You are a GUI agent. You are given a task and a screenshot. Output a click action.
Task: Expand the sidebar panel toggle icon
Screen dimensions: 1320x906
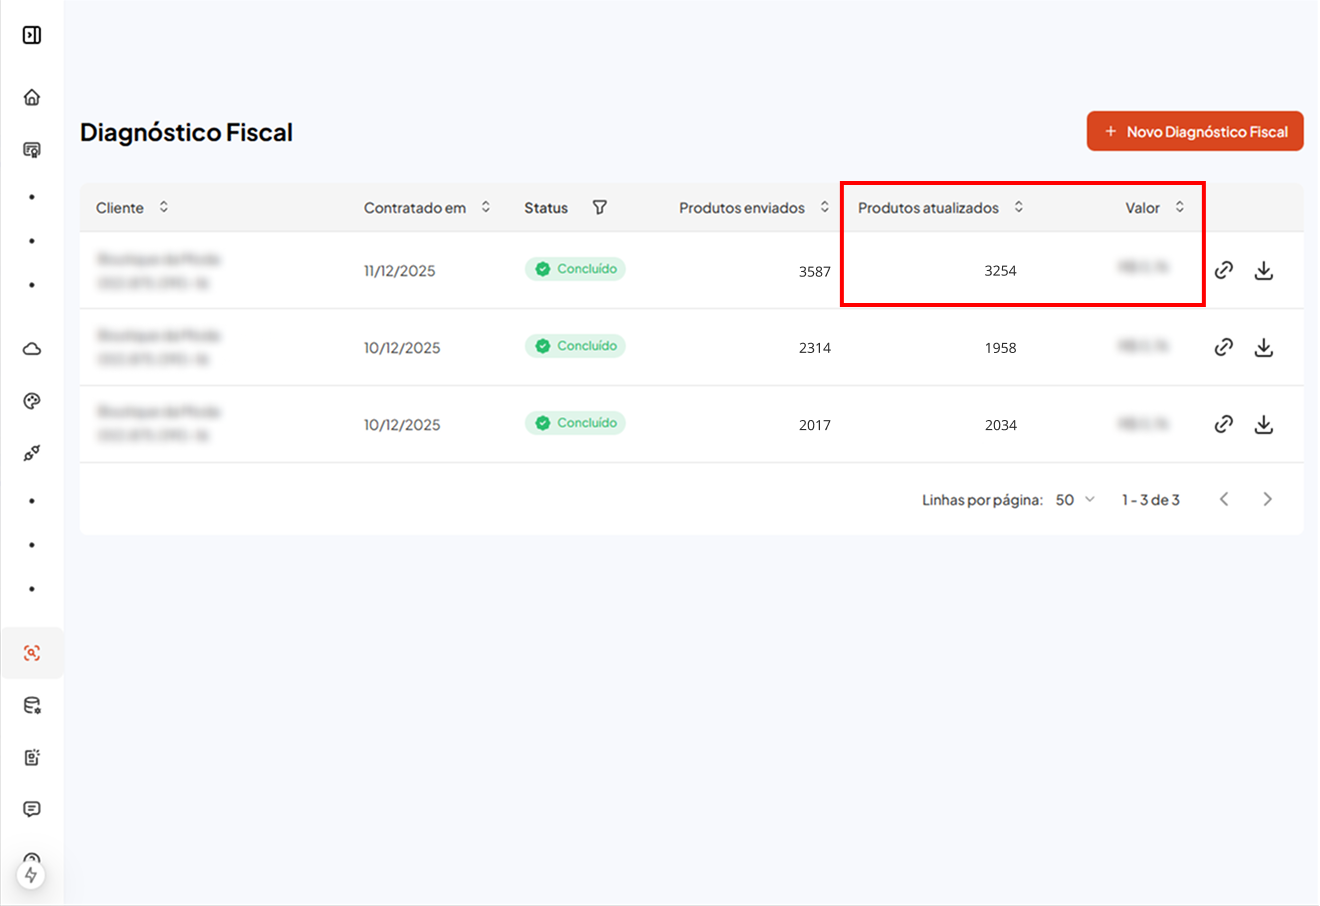click(x=32, y=35)
